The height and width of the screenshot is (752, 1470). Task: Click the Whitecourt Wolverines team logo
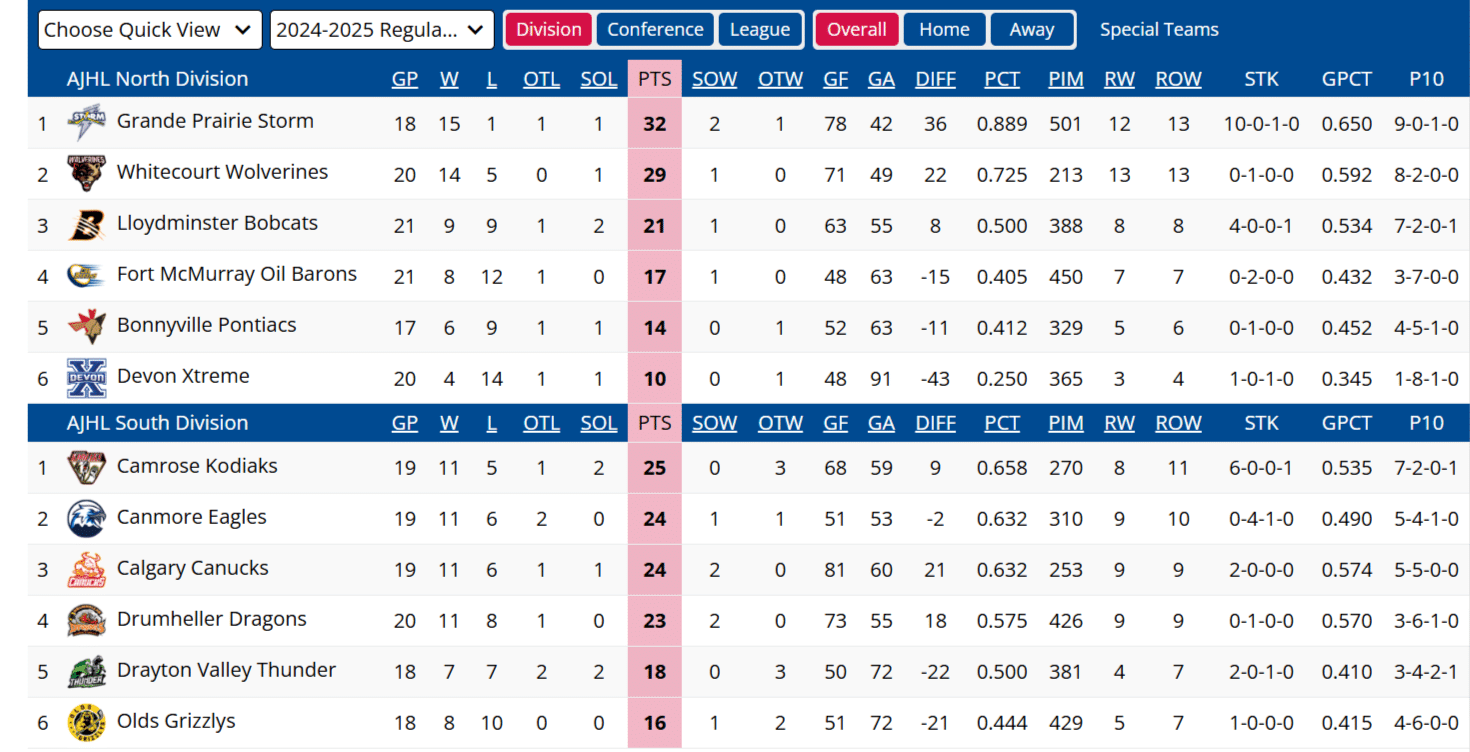pyautogui.click(x=86, y=174)
